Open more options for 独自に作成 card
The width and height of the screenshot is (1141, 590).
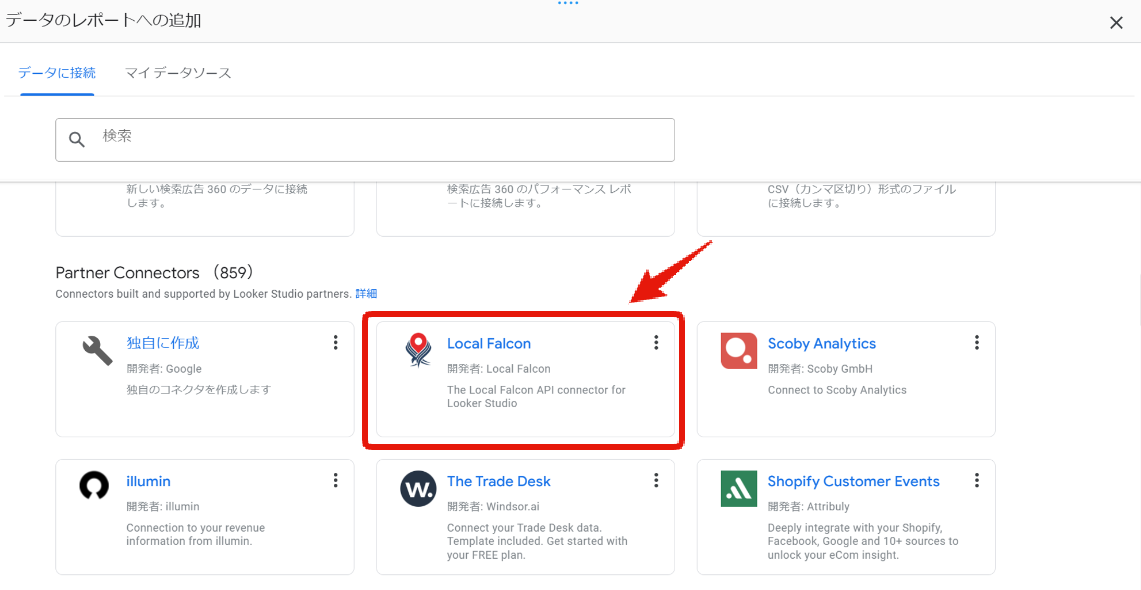pyautogui.click(x=335, y=342)
